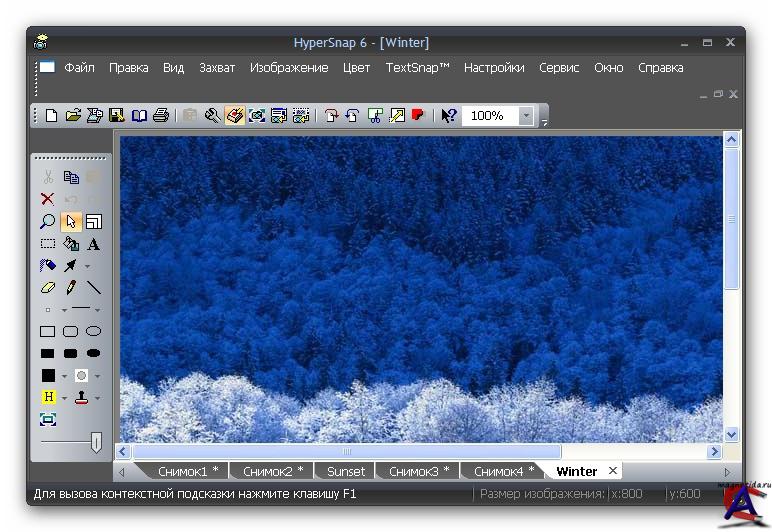Viewport: 772px width, 532px height.
Task: Click the vertical scrollbar down arrow
Action: [x=731, y=434]
